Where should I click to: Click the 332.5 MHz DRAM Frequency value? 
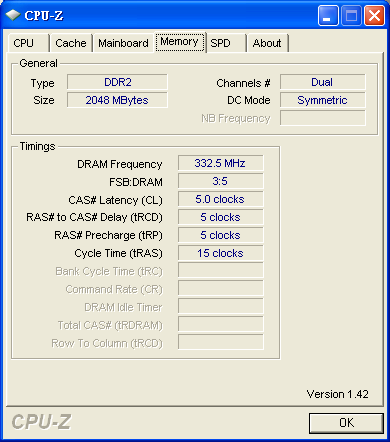220,163
